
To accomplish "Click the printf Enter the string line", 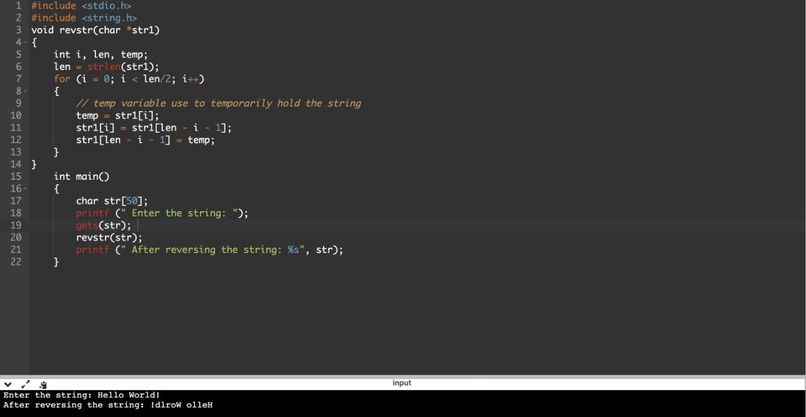I will coord(162,213).
